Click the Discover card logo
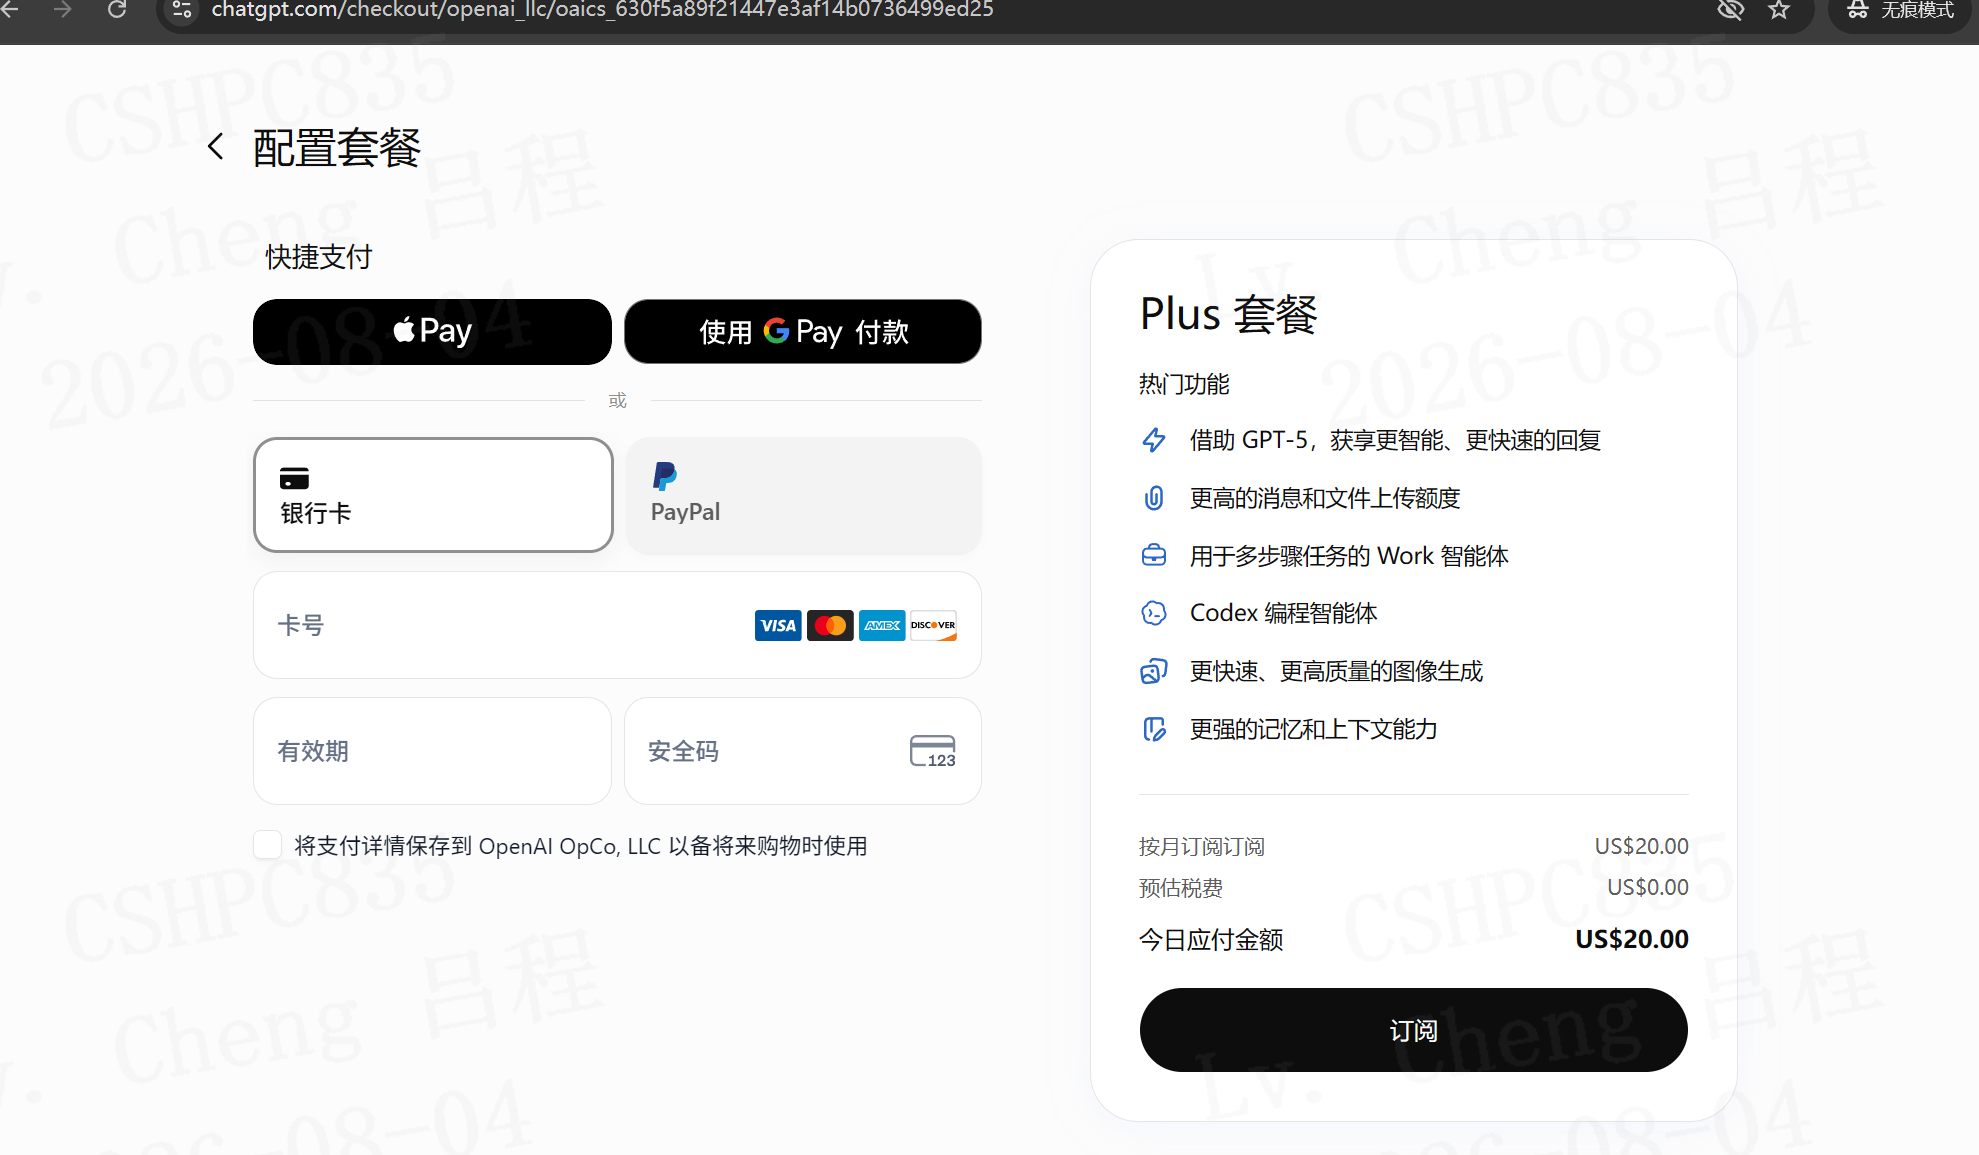Viewport: 1979px width, 1155px height. tap(933, 625)
